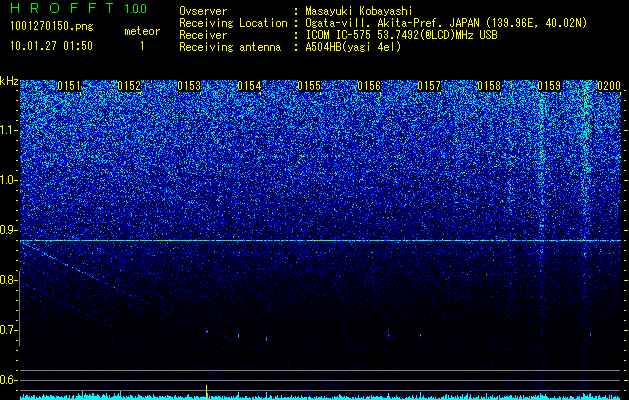629x400 pixels.
Task: Click the meteor count label
Action: [x=142, y=31]
